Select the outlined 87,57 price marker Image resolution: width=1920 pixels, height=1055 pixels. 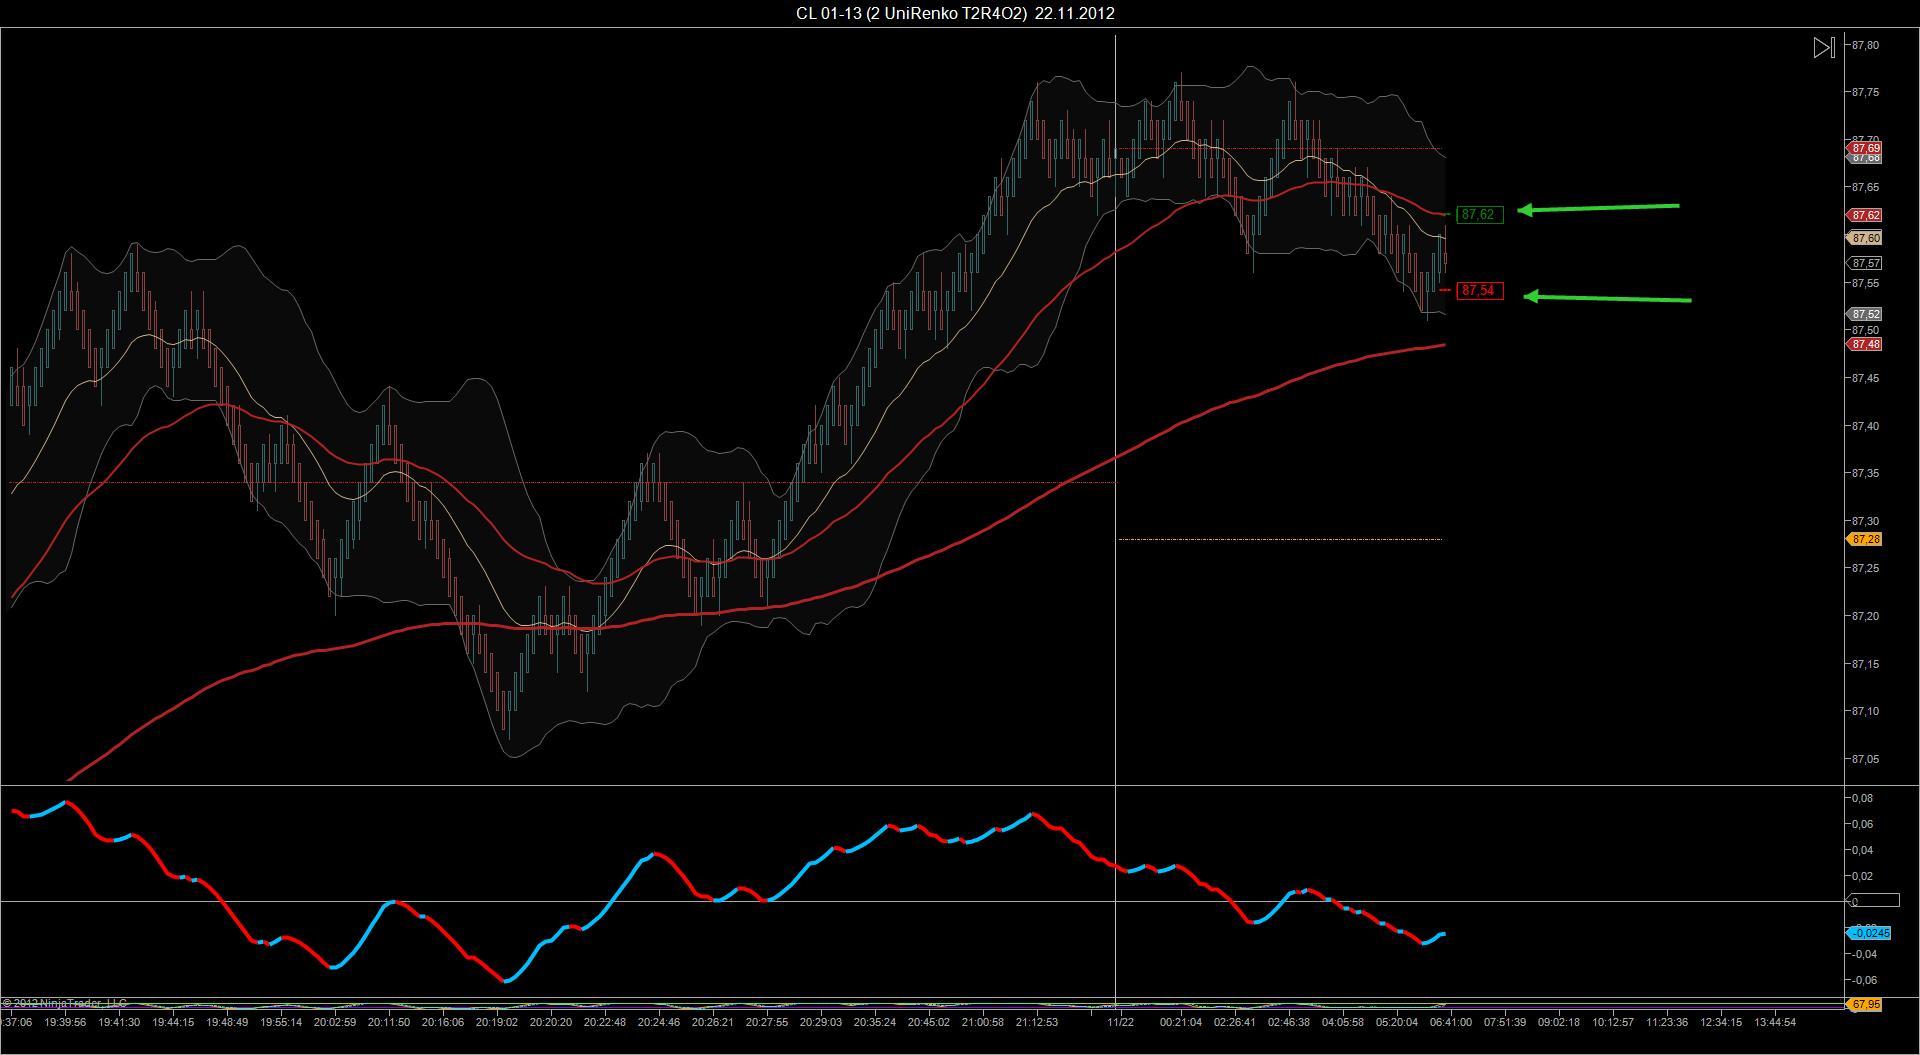click(x=1865, y=263)
